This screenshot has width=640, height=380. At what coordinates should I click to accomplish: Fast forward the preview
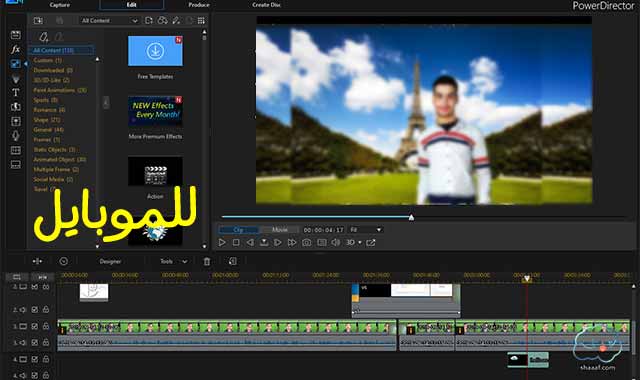[292, 242]
